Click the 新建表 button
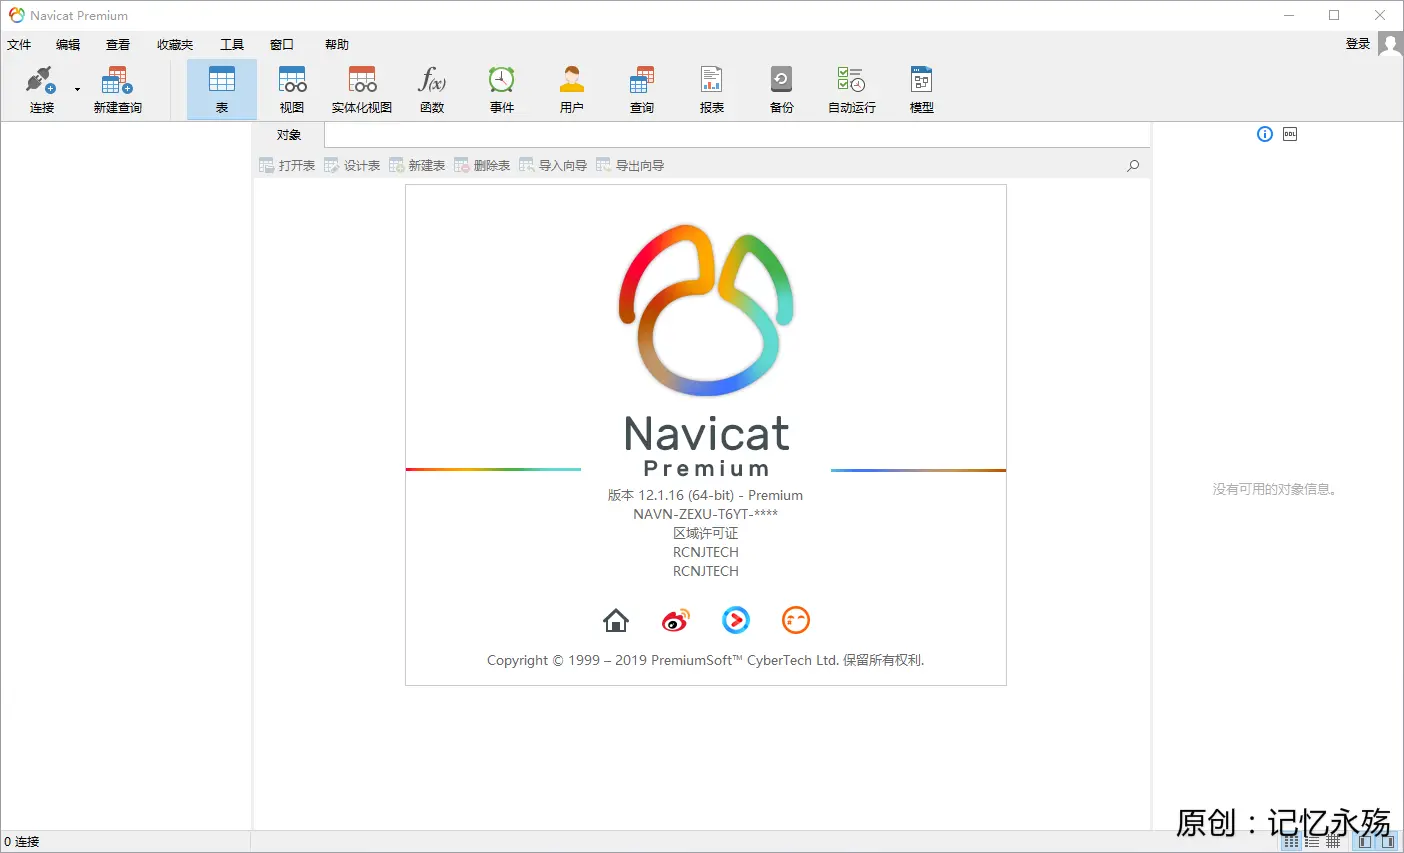The width and height of the screenshot is (1404, 853). point(417,165)
